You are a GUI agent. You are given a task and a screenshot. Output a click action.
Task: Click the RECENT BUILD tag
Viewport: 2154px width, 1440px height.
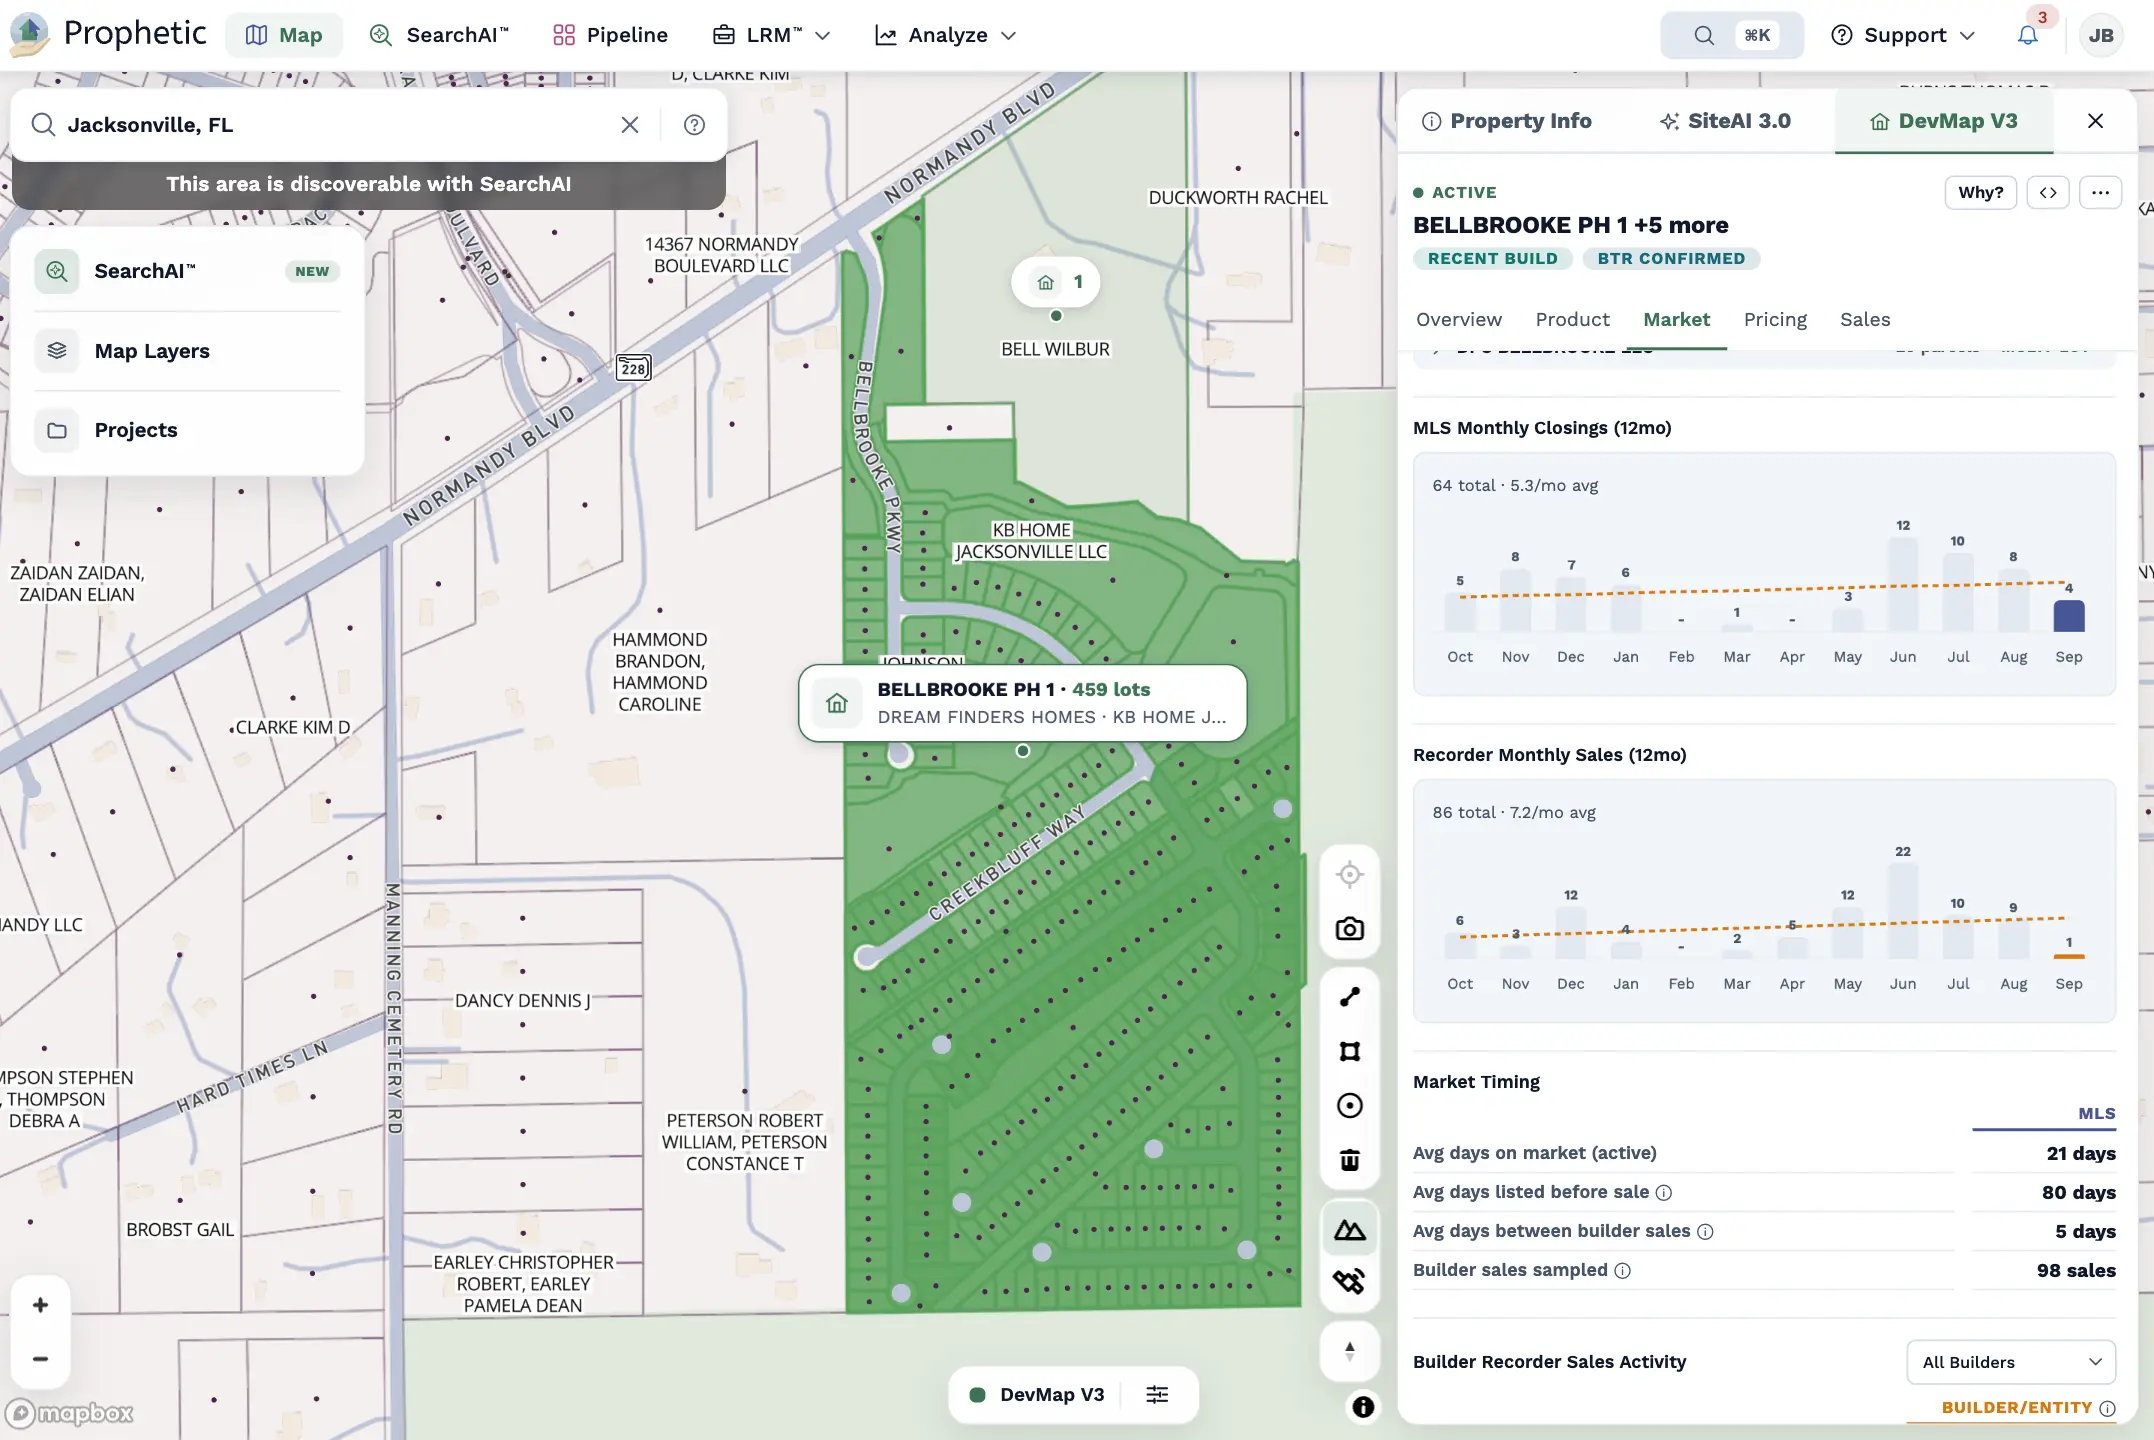[x=1493, y=259]
